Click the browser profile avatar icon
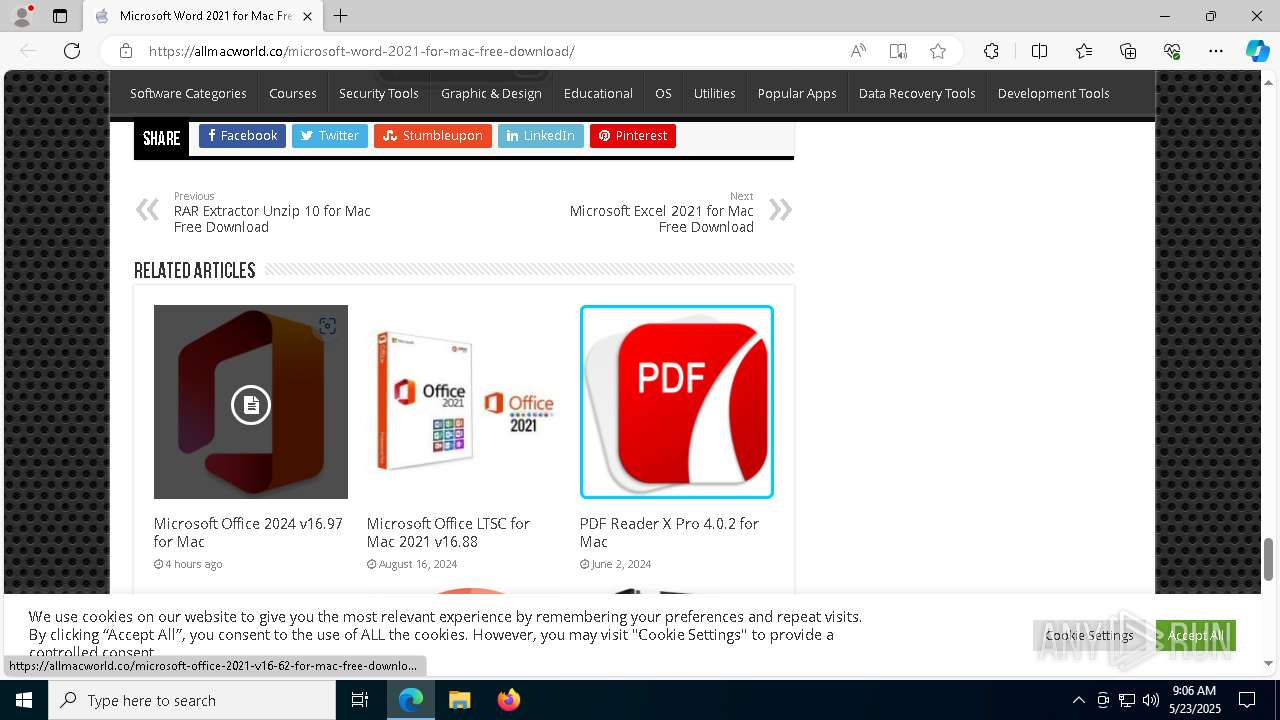This screenshot has height=720, width=1280. click(x=22, y=16)
